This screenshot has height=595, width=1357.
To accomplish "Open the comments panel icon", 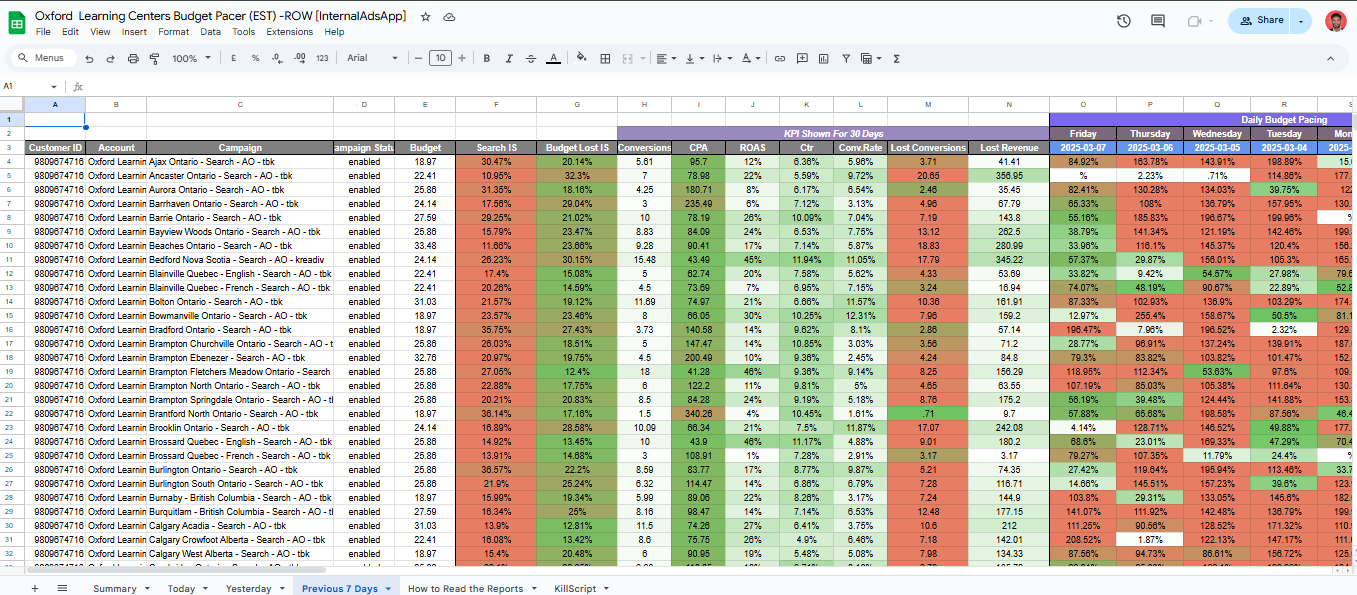I will pyautogui.click(x=1158, y=21).
